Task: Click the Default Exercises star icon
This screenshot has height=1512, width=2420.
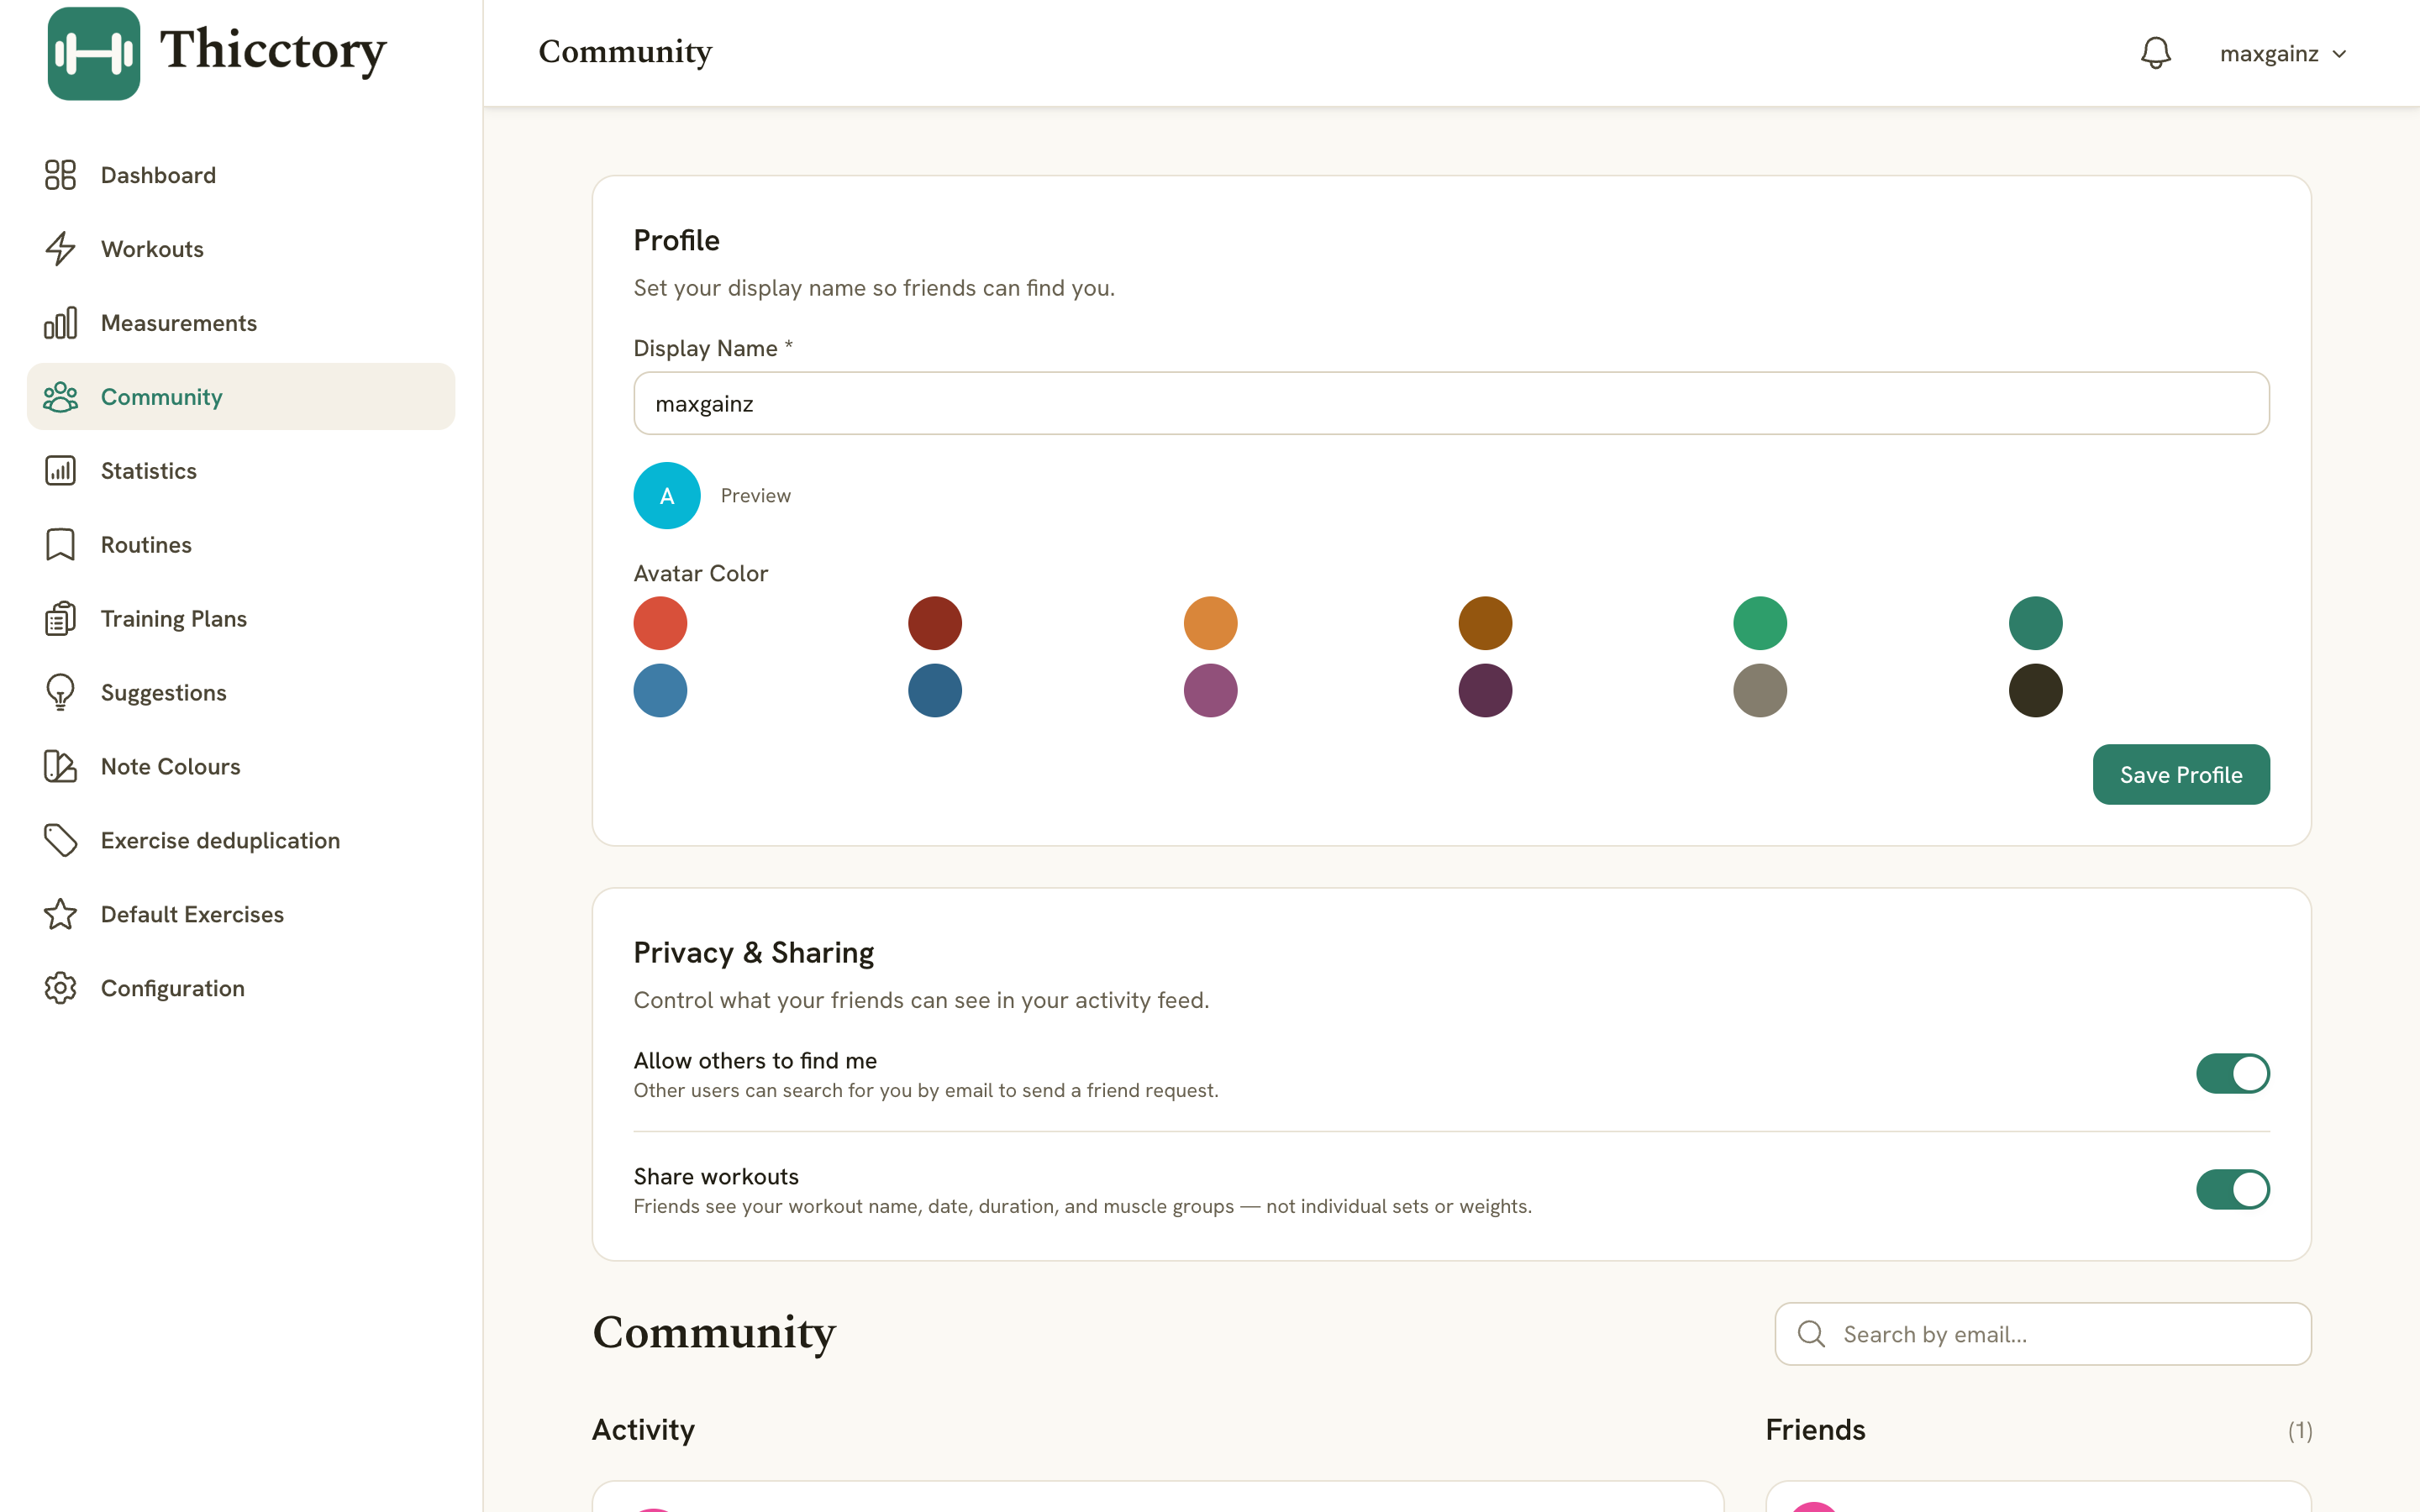Action: point(60,914)
